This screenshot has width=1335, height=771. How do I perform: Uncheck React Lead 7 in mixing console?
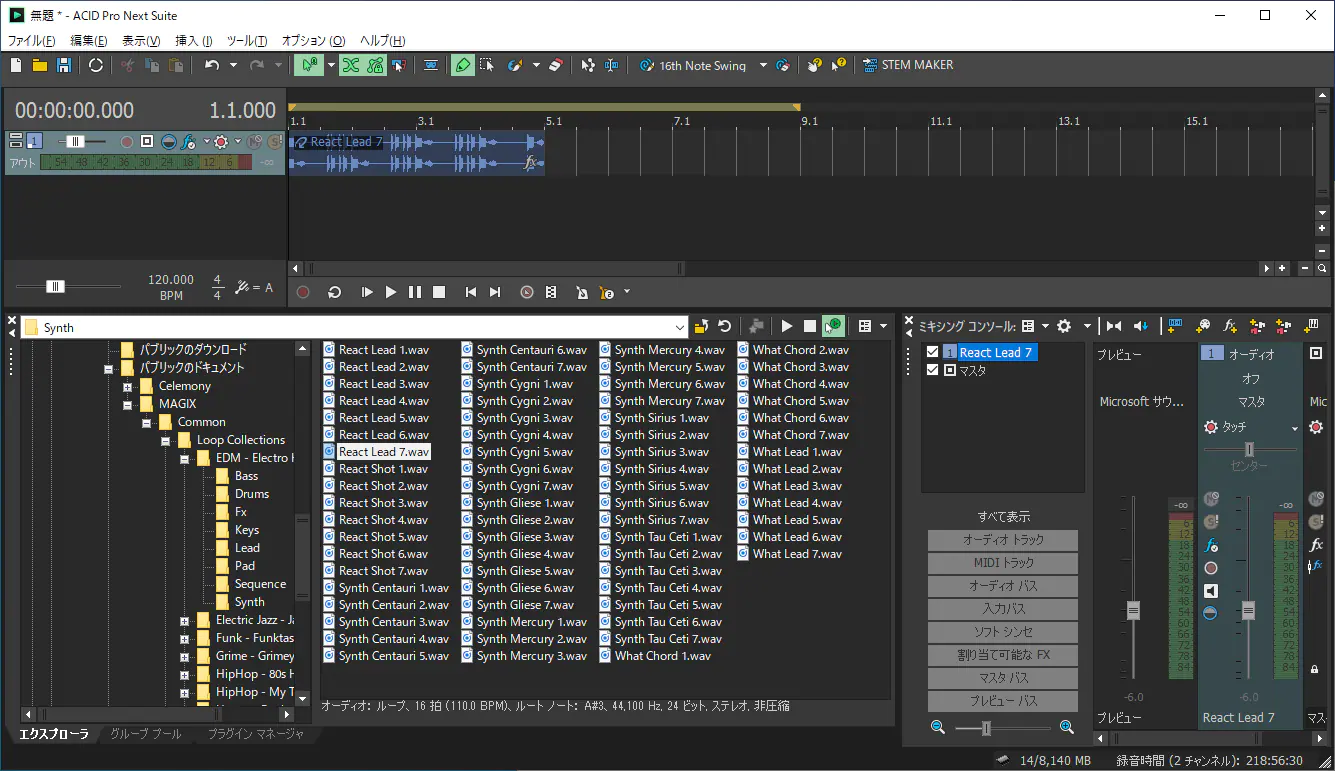click(x=933, y=352)
